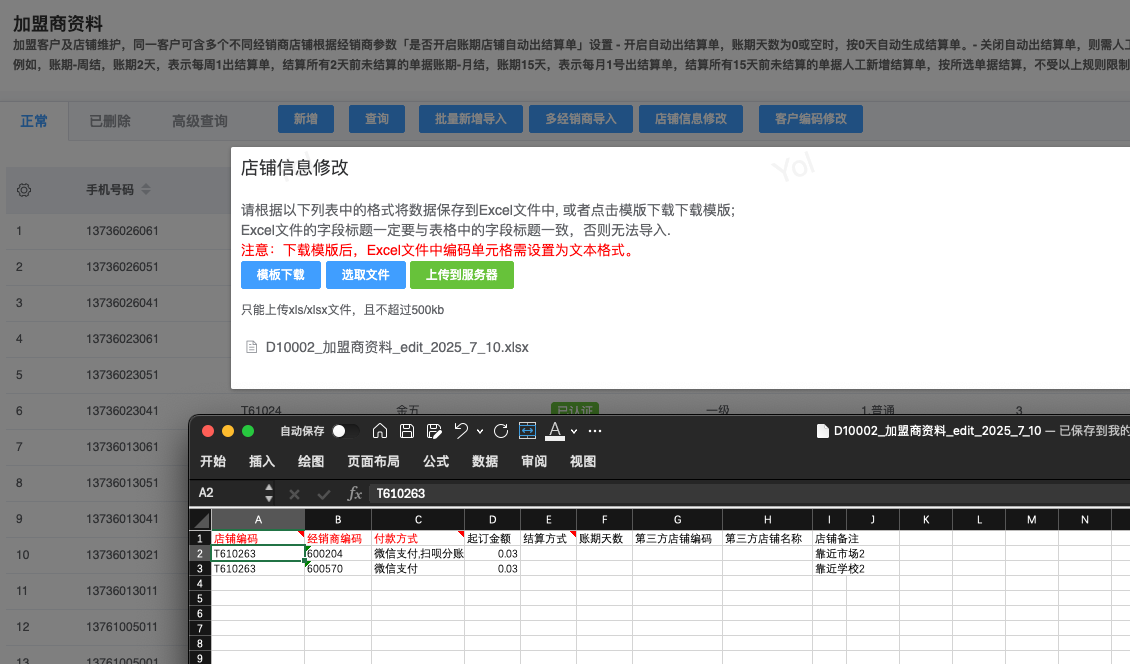Click the Save icon in Excel toolbar
1130x664 pixels.
407,431
